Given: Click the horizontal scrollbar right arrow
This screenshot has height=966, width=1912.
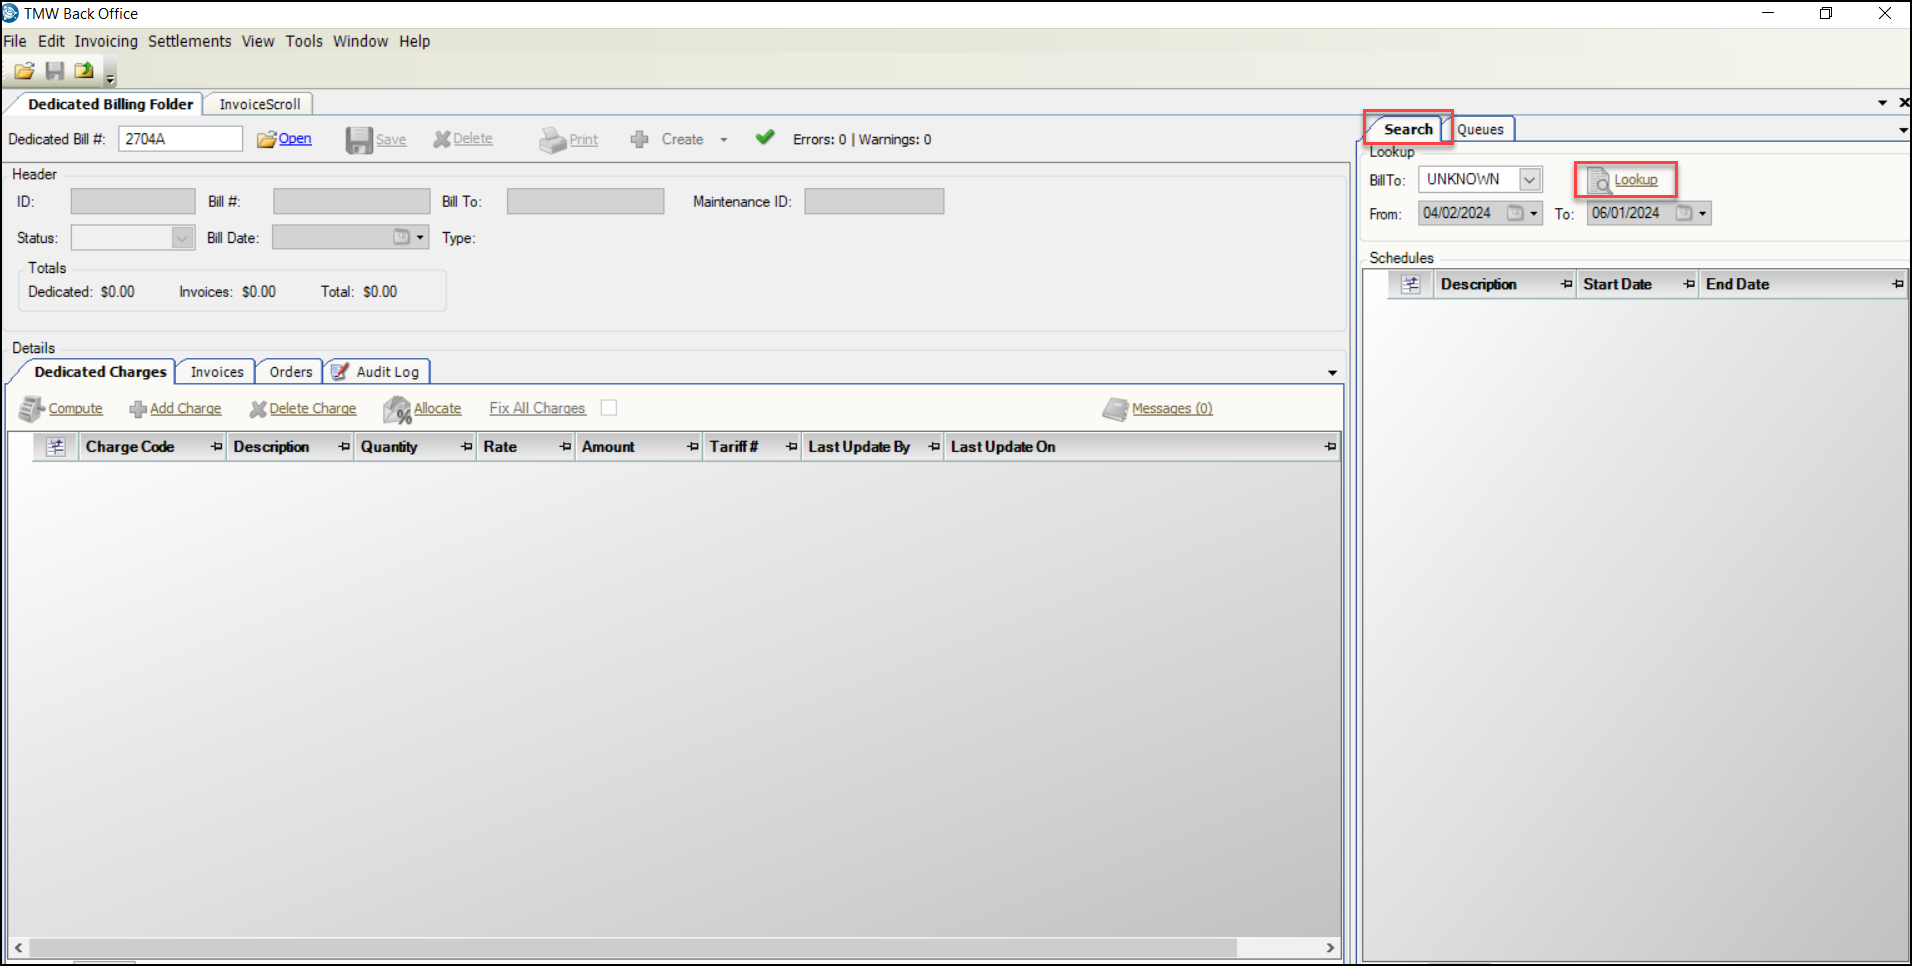Looking at the screenshot, I should tap(1330, 948).
